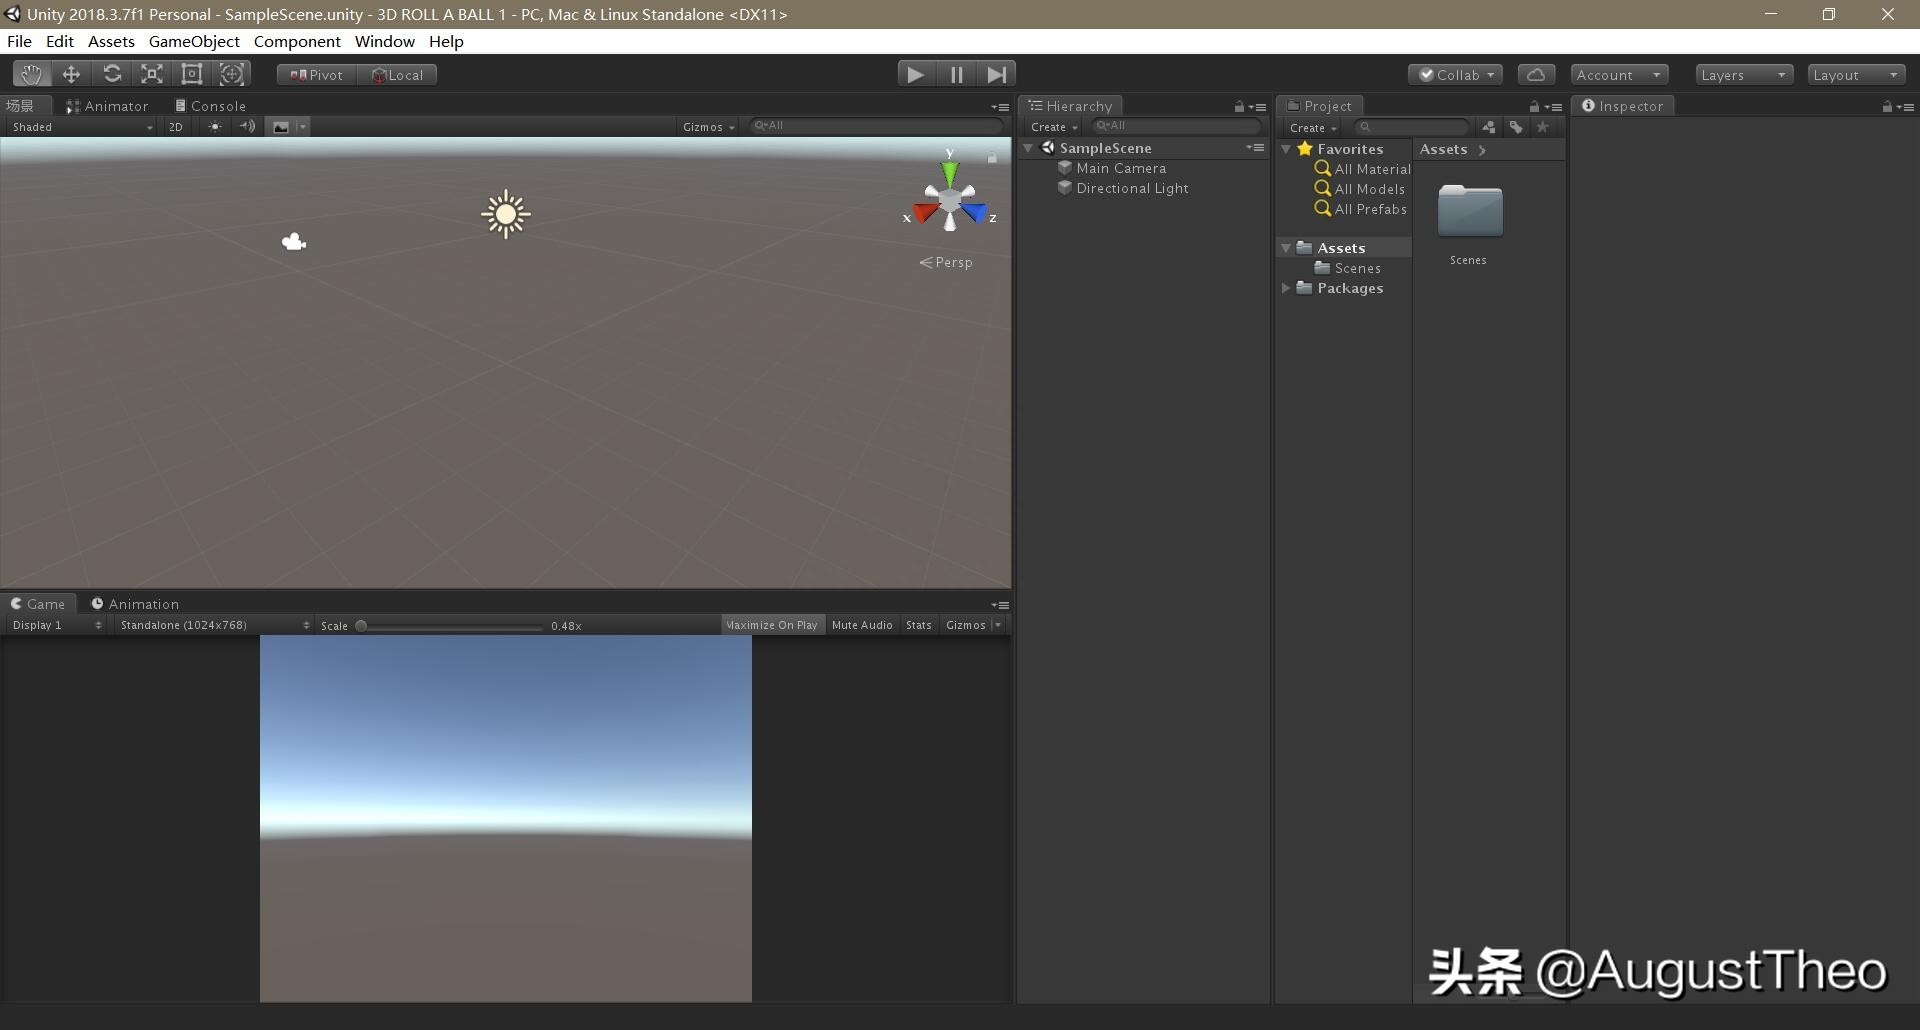Switch to the Console tab
This screenshot has width=1920, height=1030.
click(210, 106)
